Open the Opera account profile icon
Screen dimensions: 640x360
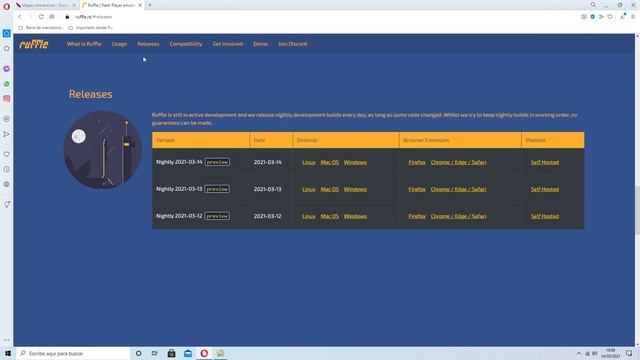click(x=622, y=17)
